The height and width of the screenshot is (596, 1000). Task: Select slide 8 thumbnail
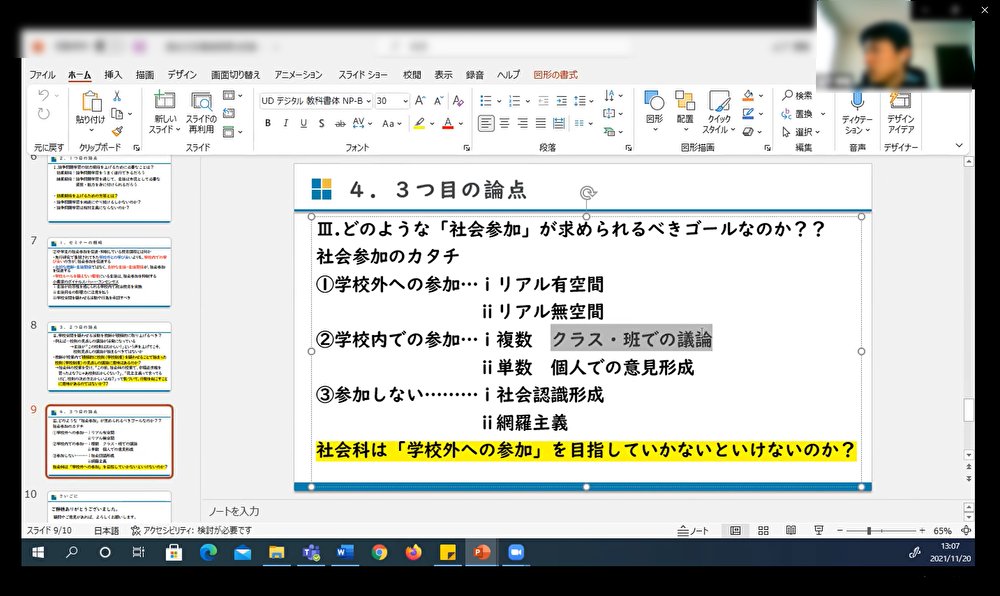109,357
